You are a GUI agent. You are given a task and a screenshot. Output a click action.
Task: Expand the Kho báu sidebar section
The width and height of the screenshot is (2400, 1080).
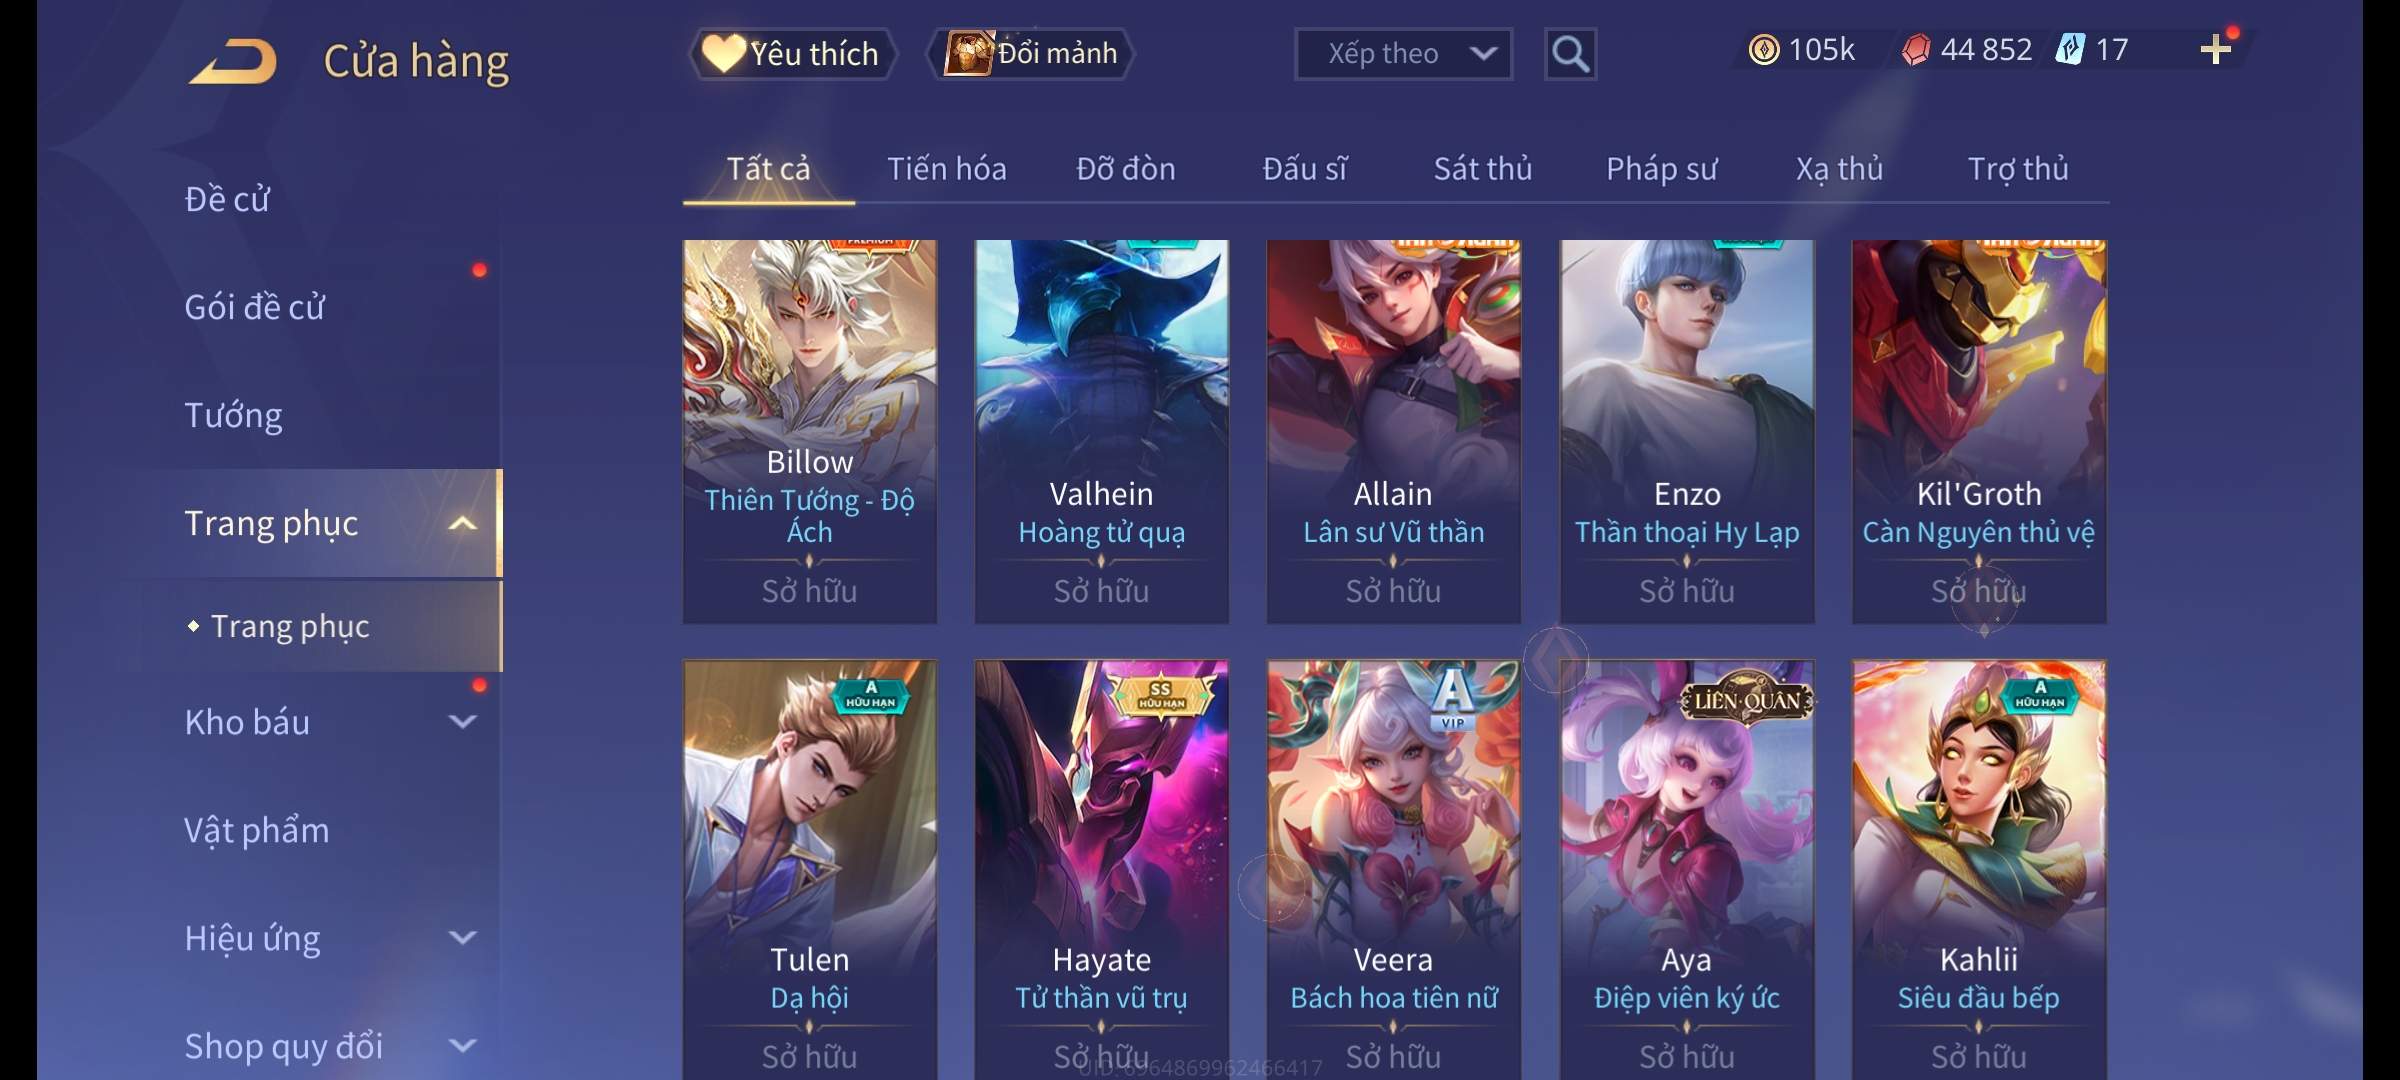[x=462, y=721]
